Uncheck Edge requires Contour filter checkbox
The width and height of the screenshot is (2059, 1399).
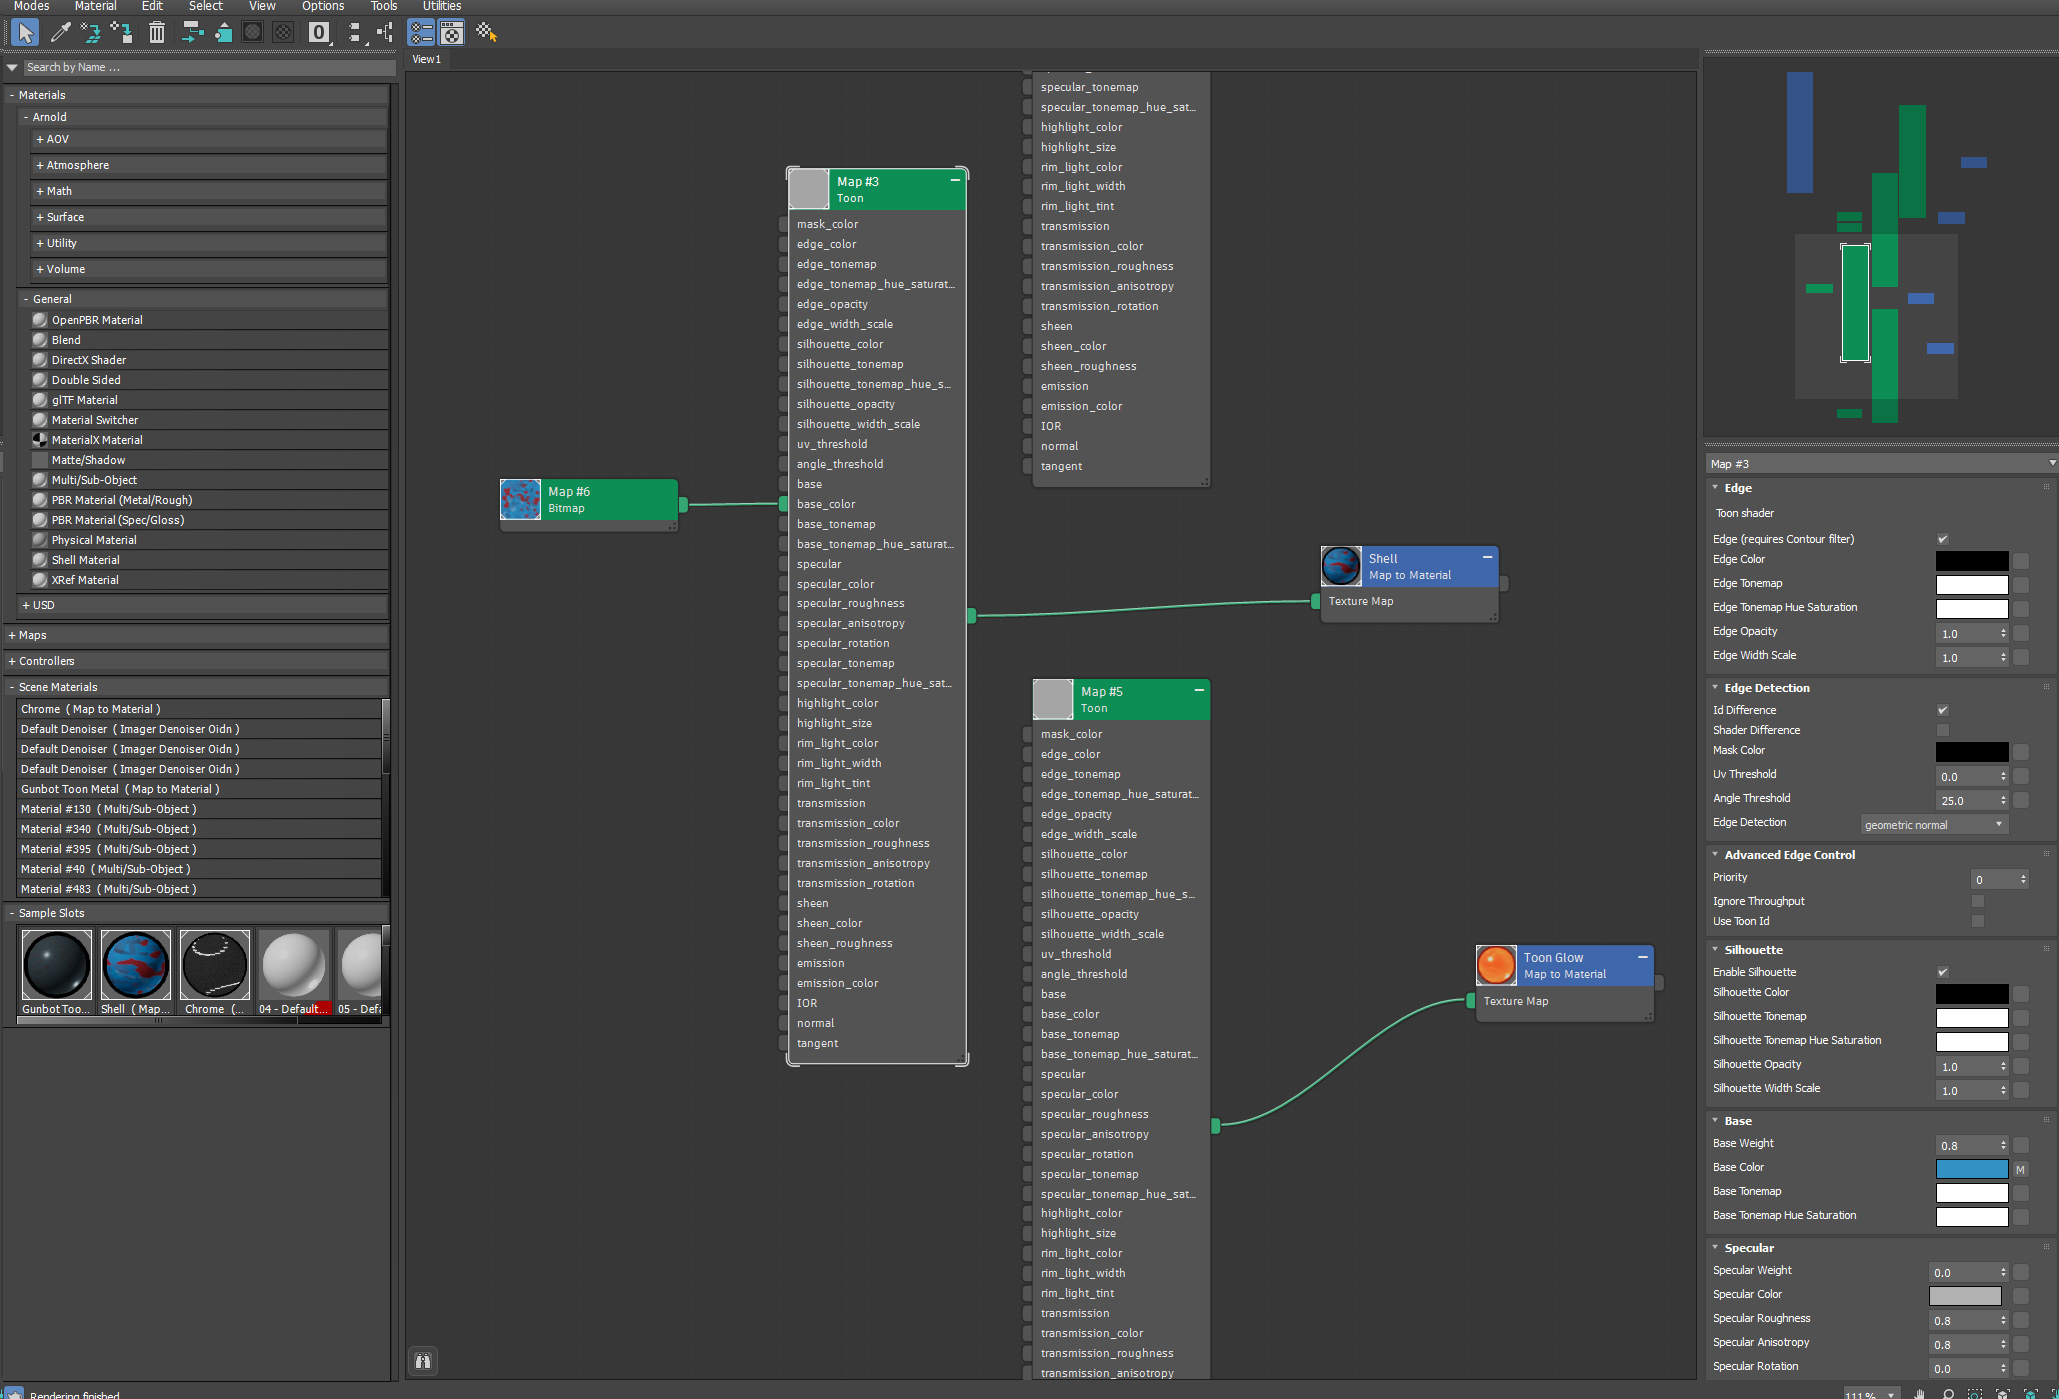point(1942,539)
